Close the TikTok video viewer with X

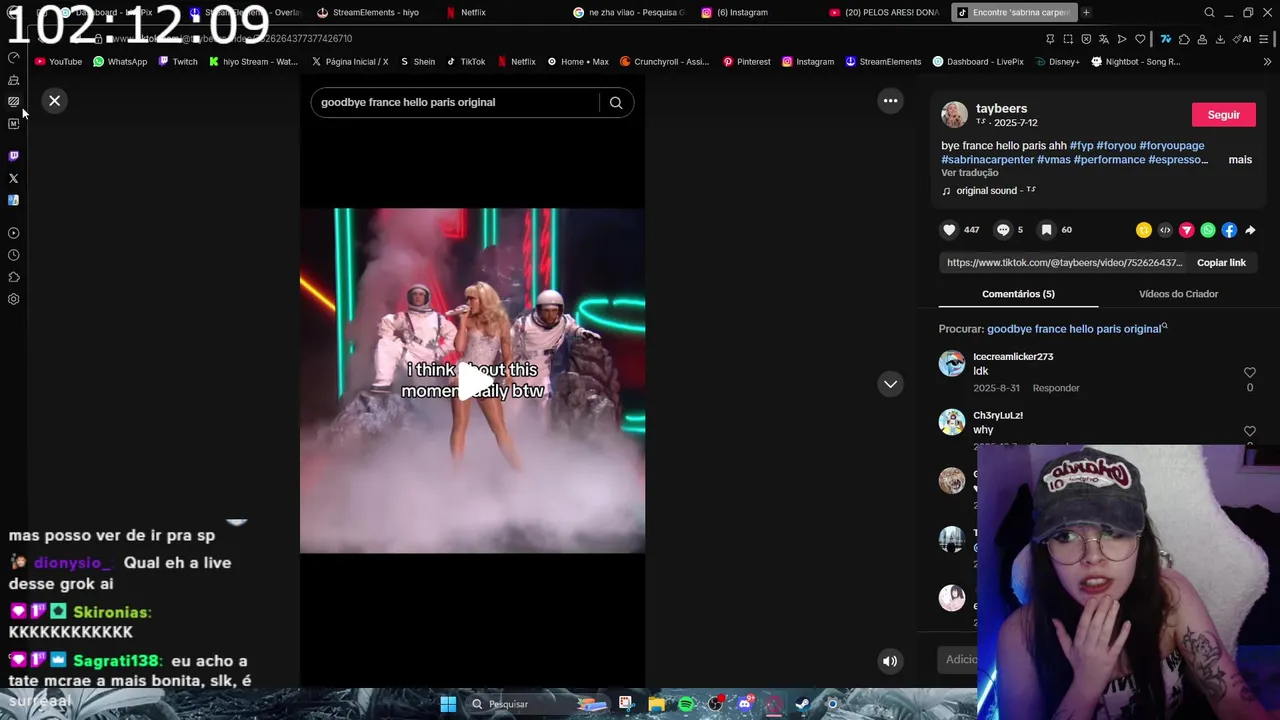(x=55, y=100)
